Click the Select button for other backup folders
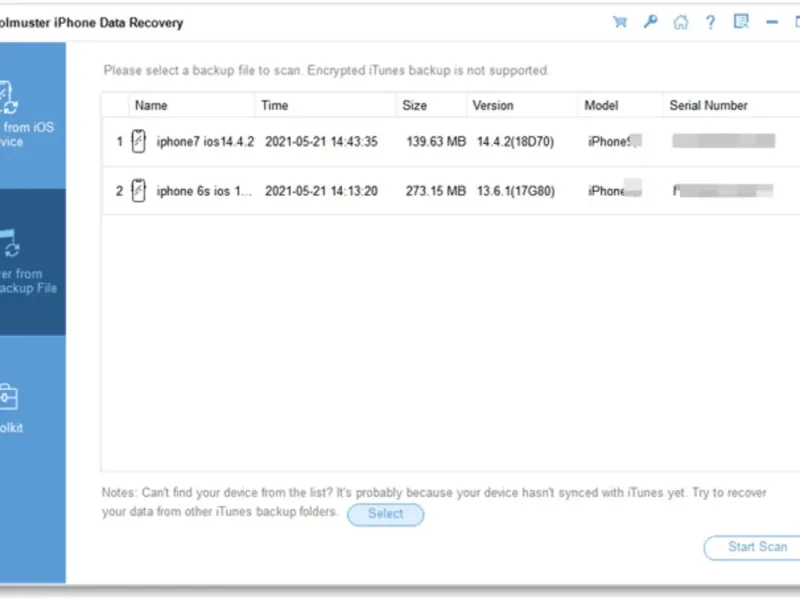This screenshot has height=600, width=800. tap(386, 514)
